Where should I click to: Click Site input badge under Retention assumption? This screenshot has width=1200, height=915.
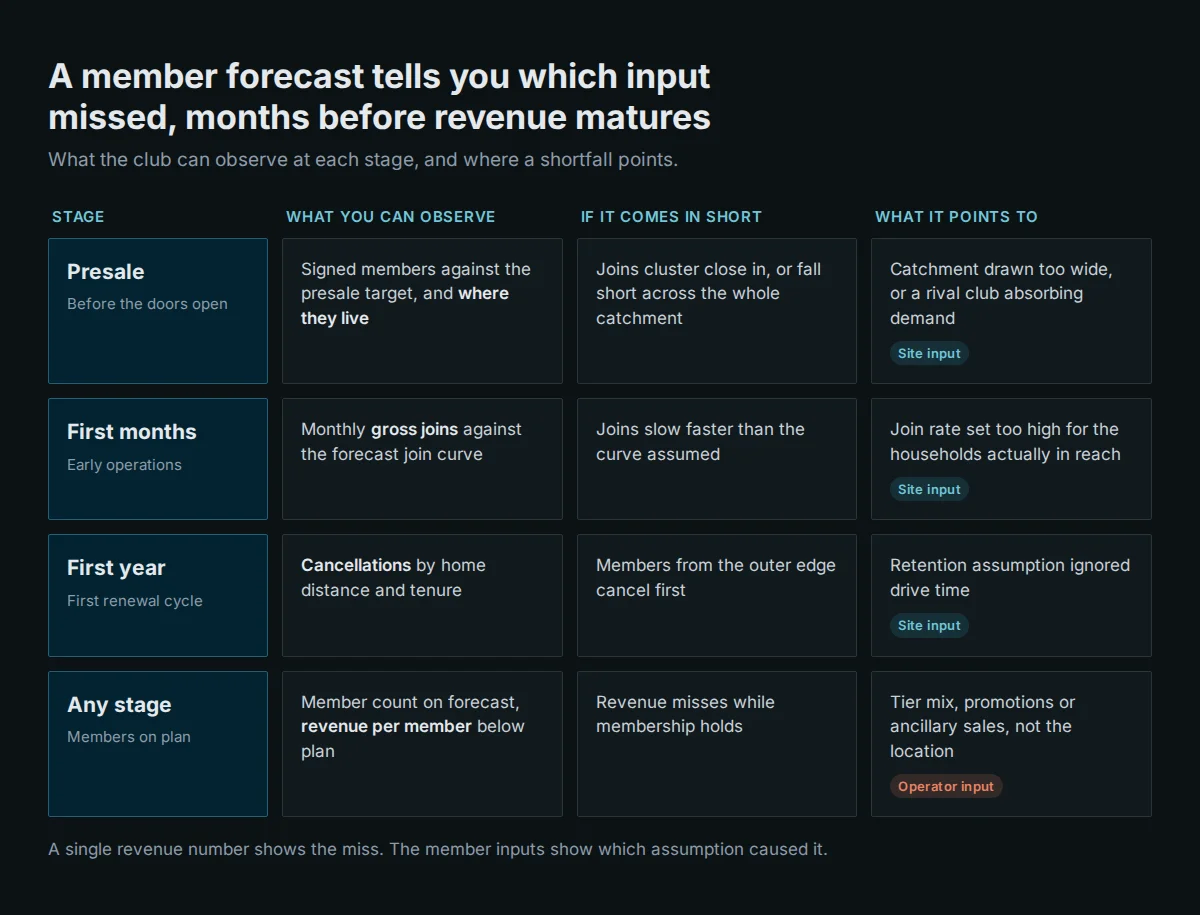pos(929,625)
